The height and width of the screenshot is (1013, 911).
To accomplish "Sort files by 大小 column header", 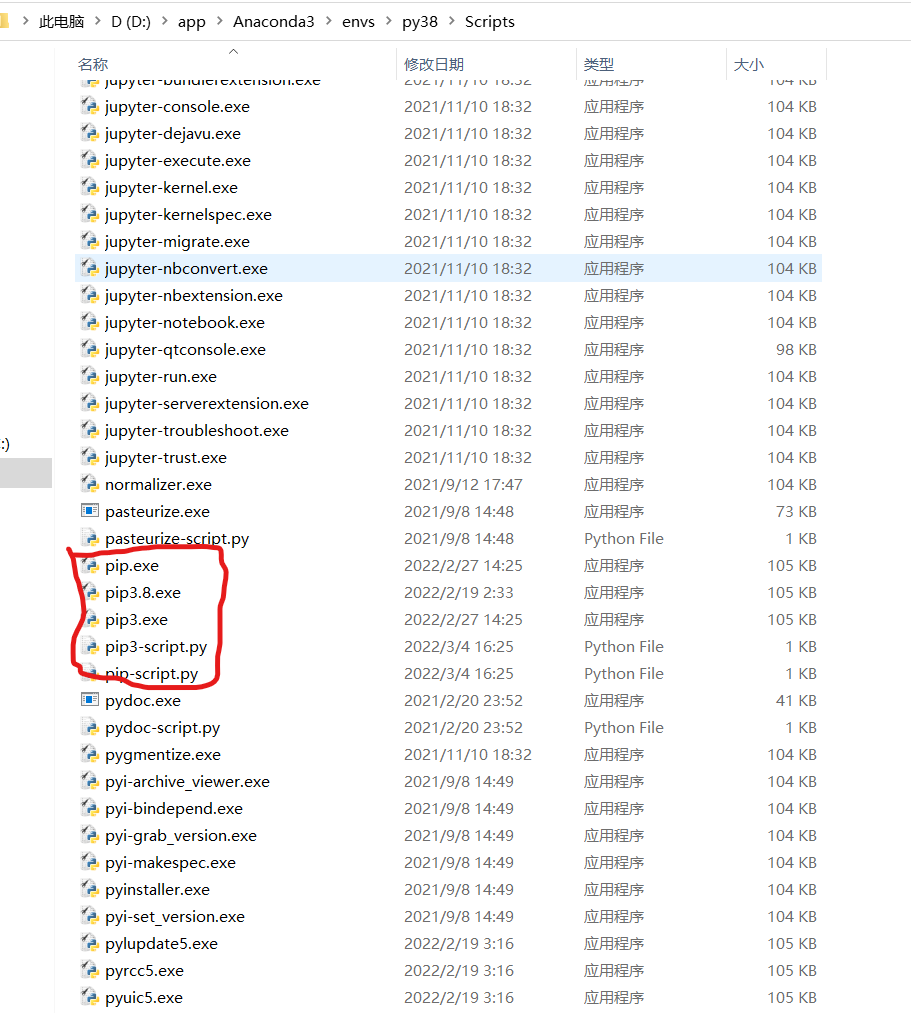I will 749,65.
